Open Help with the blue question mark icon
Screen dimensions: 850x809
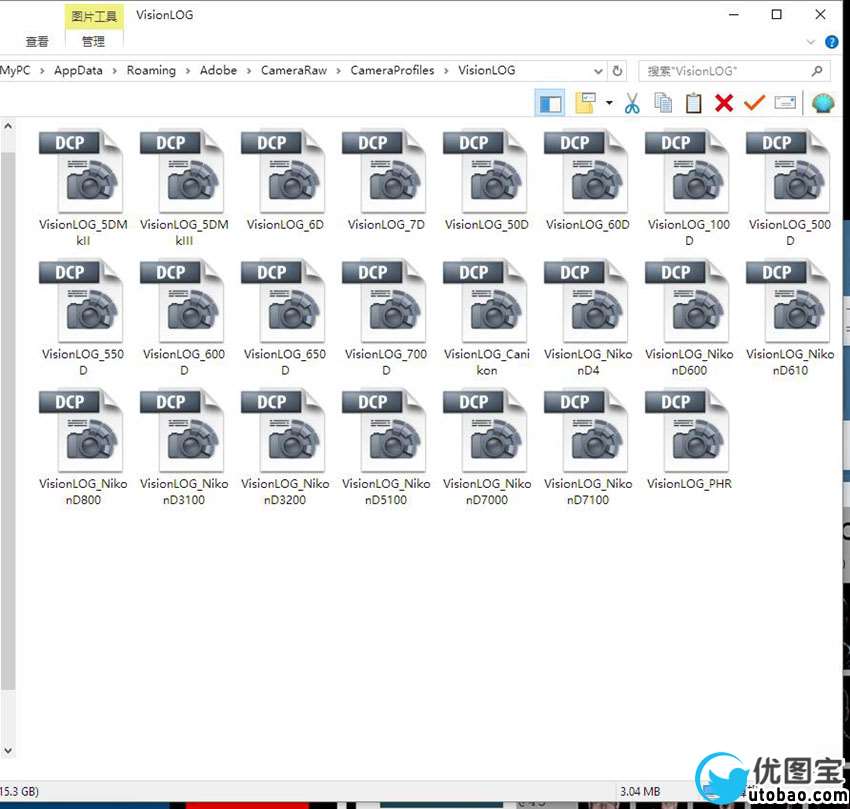click(x=832, y=42)
